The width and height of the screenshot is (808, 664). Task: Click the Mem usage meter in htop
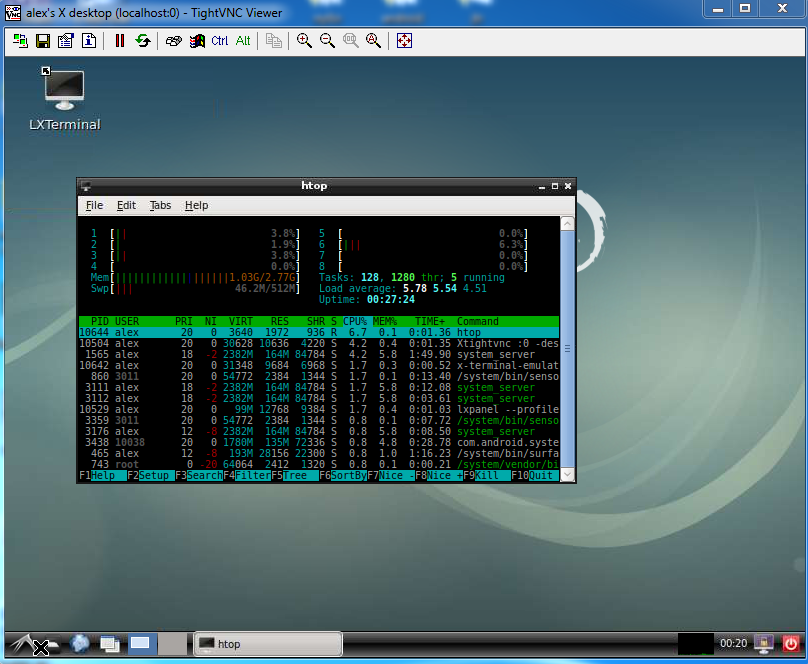[x=195, y=278]
